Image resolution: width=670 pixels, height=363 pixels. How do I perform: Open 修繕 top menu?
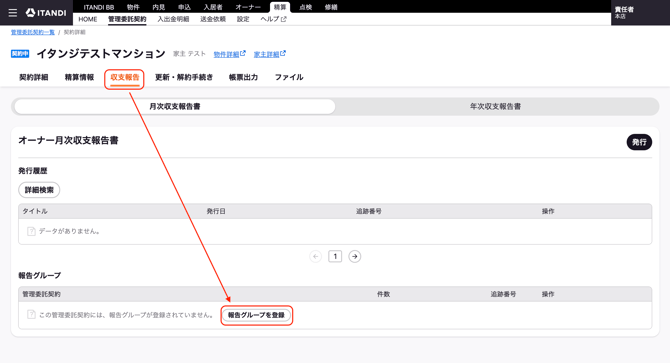331,7
